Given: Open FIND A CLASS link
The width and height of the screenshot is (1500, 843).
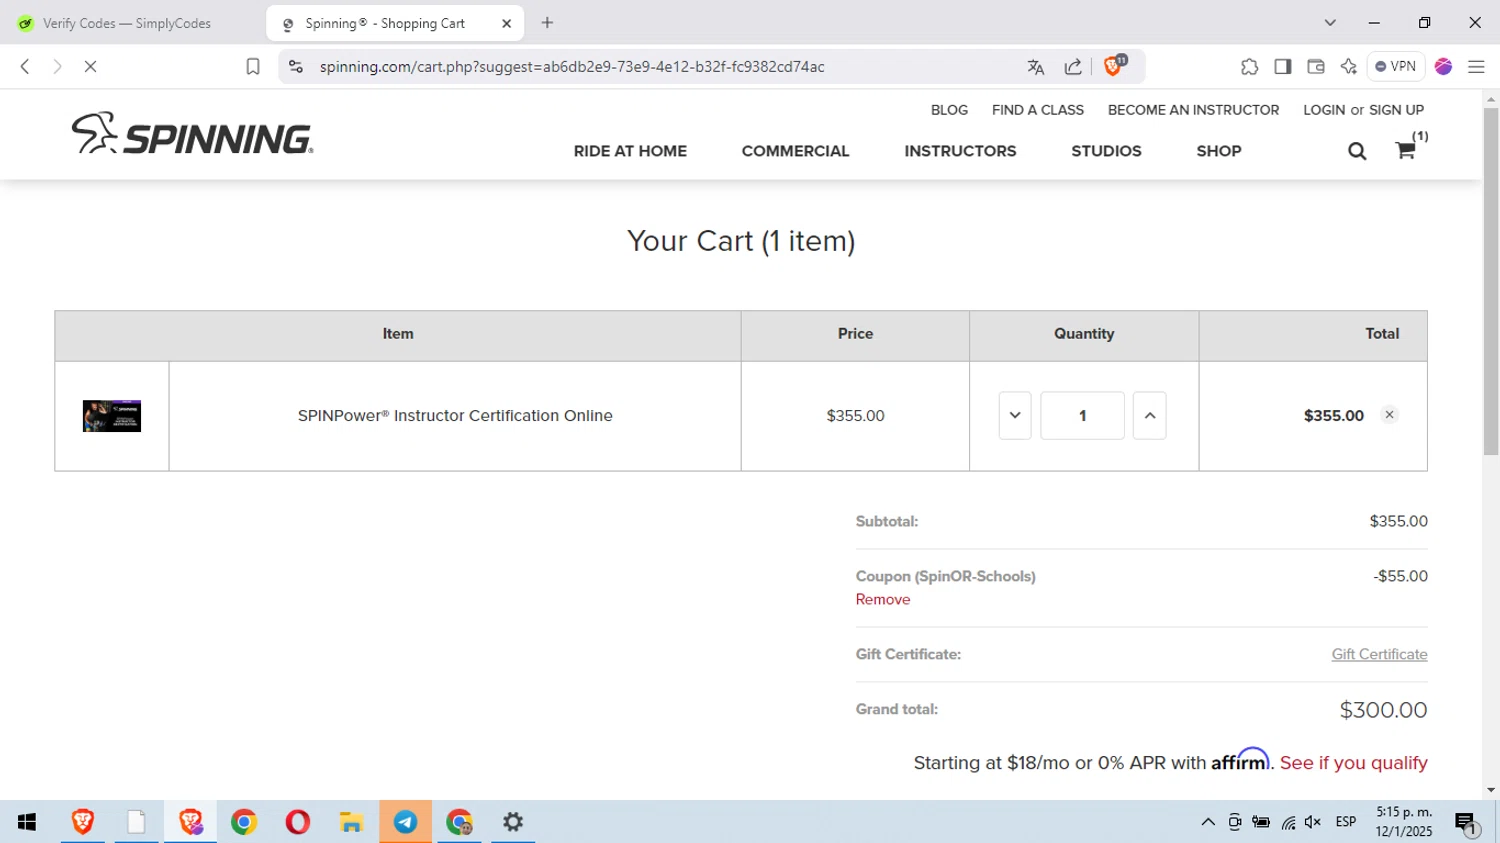Looking at the screenshot, I should [1038, 110].
